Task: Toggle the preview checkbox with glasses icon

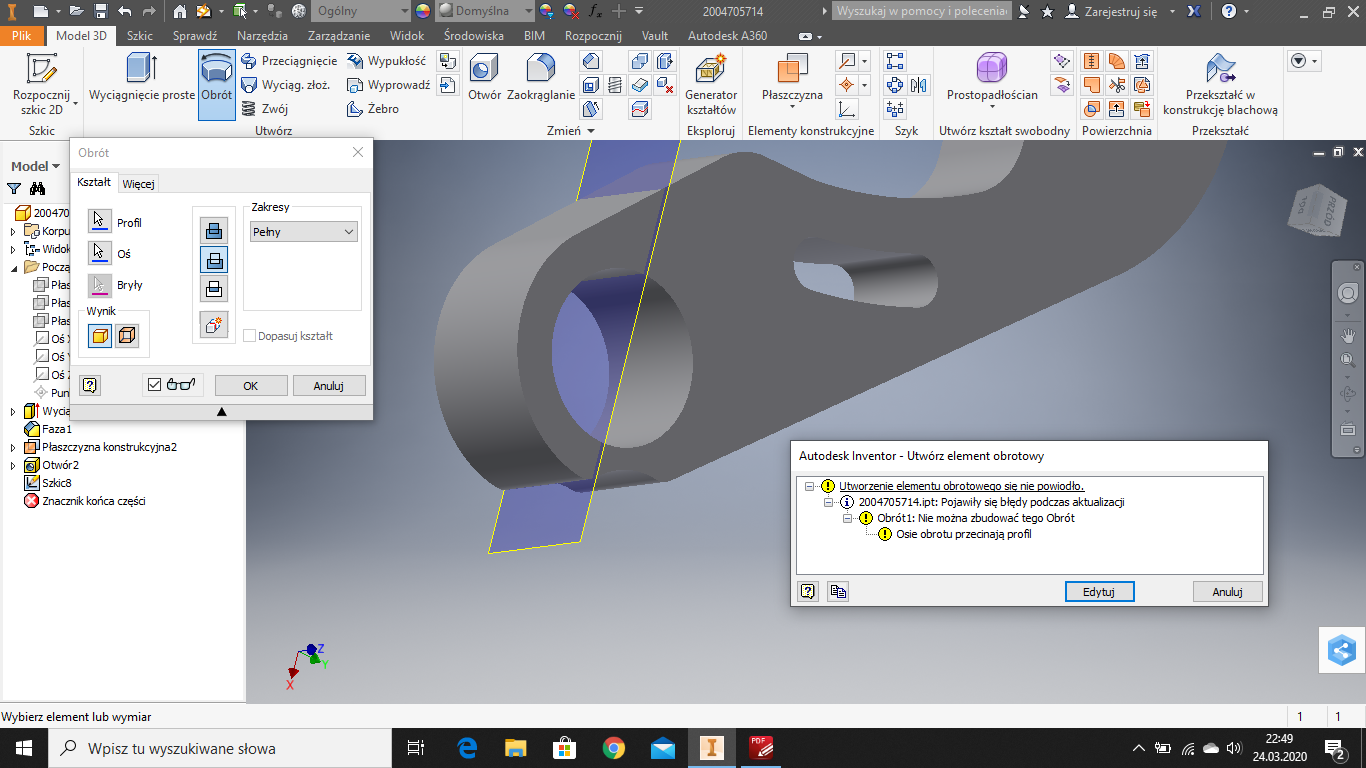Action: click(x=154, y=385)
